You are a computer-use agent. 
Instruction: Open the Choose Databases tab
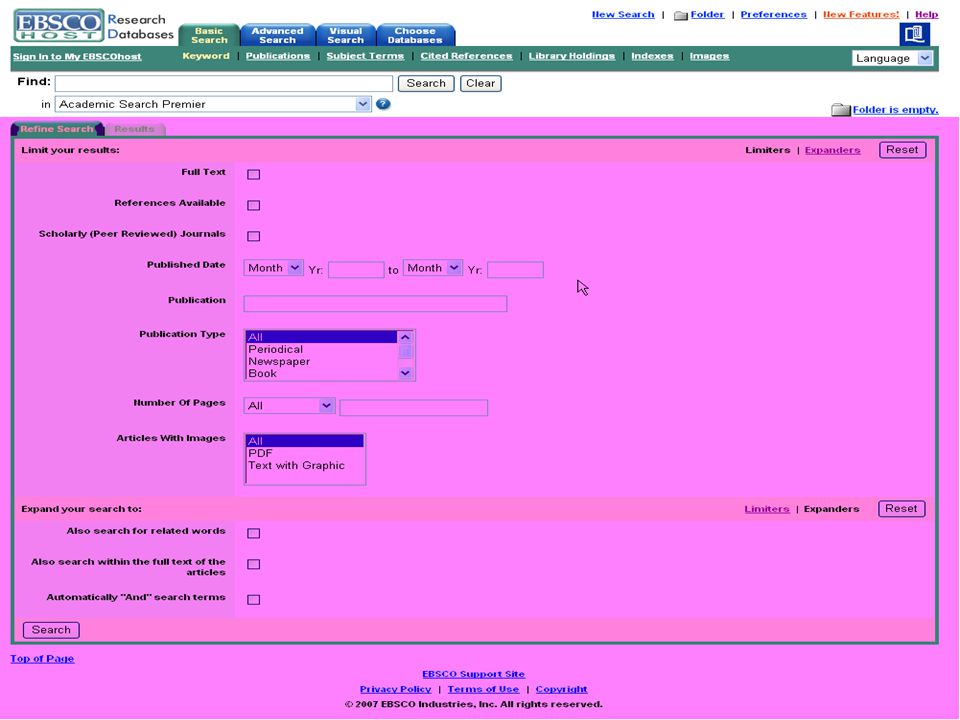(x=415, y=36)
